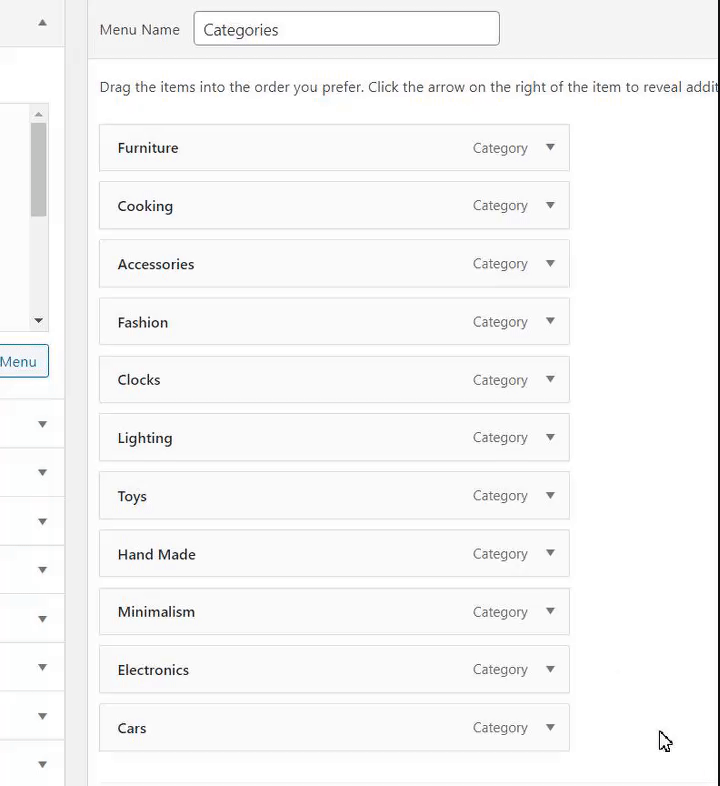Reveal Fashion item options via arrow
Viewport: 720px width, 786px height.
pyautogui.click(x=550, y=322)
